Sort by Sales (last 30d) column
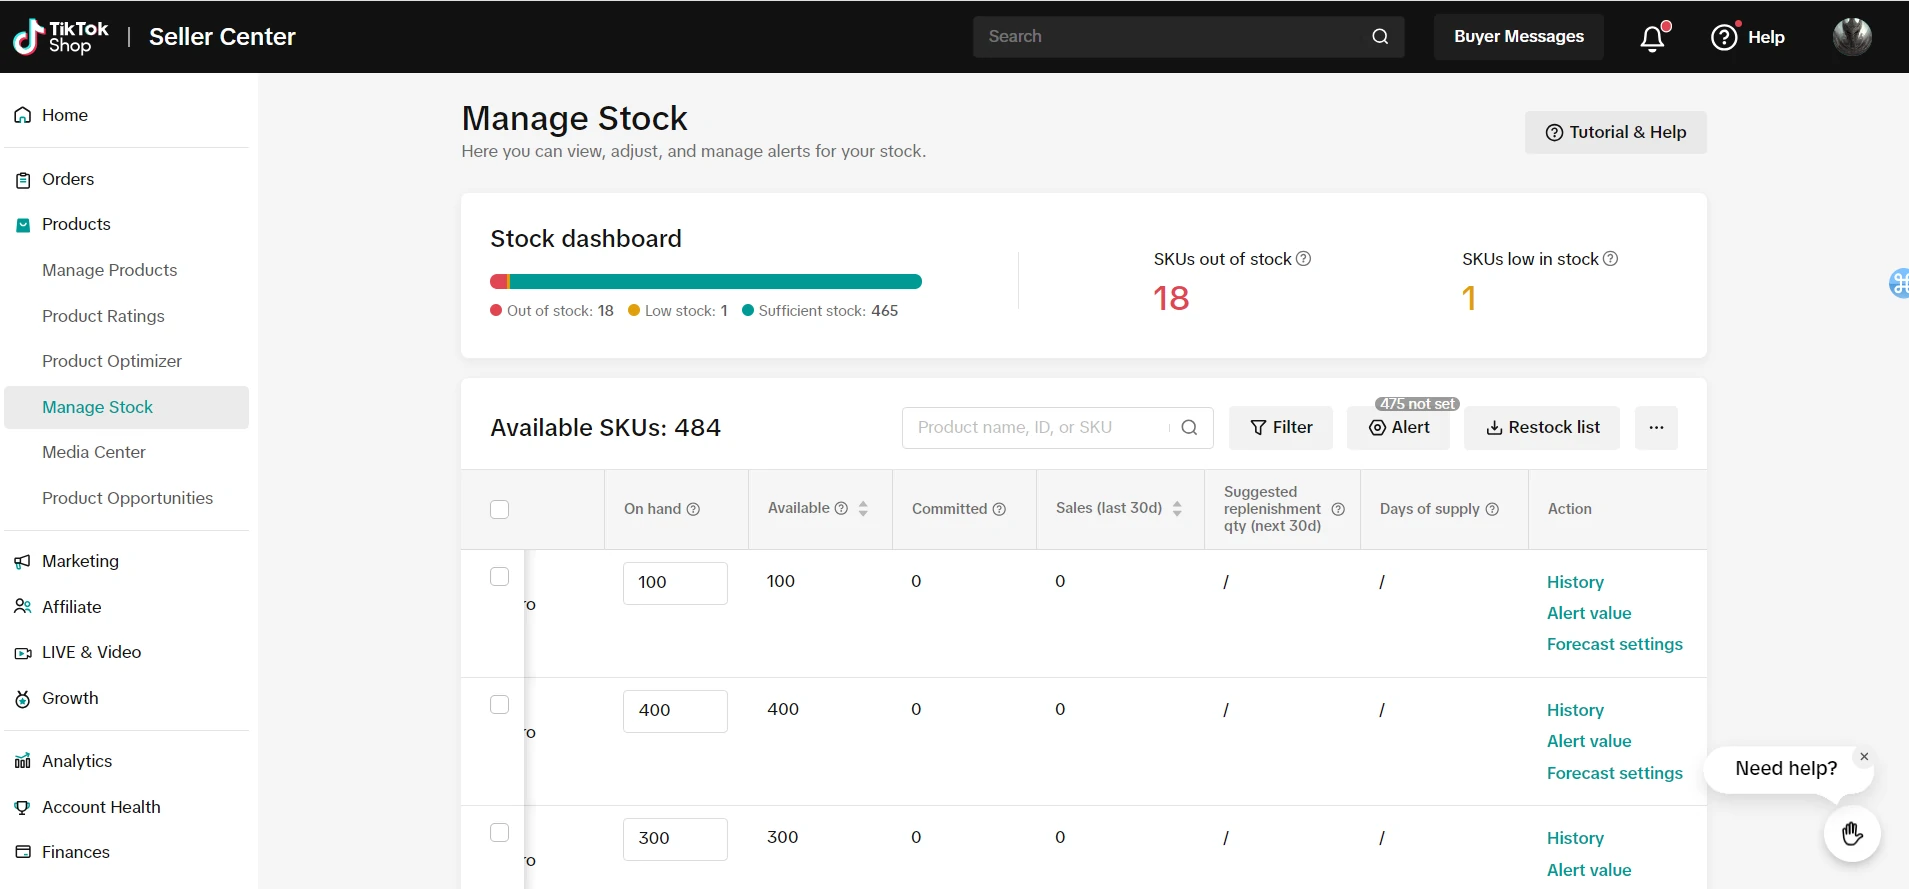1909x889 pixels. pos(1177,509)
